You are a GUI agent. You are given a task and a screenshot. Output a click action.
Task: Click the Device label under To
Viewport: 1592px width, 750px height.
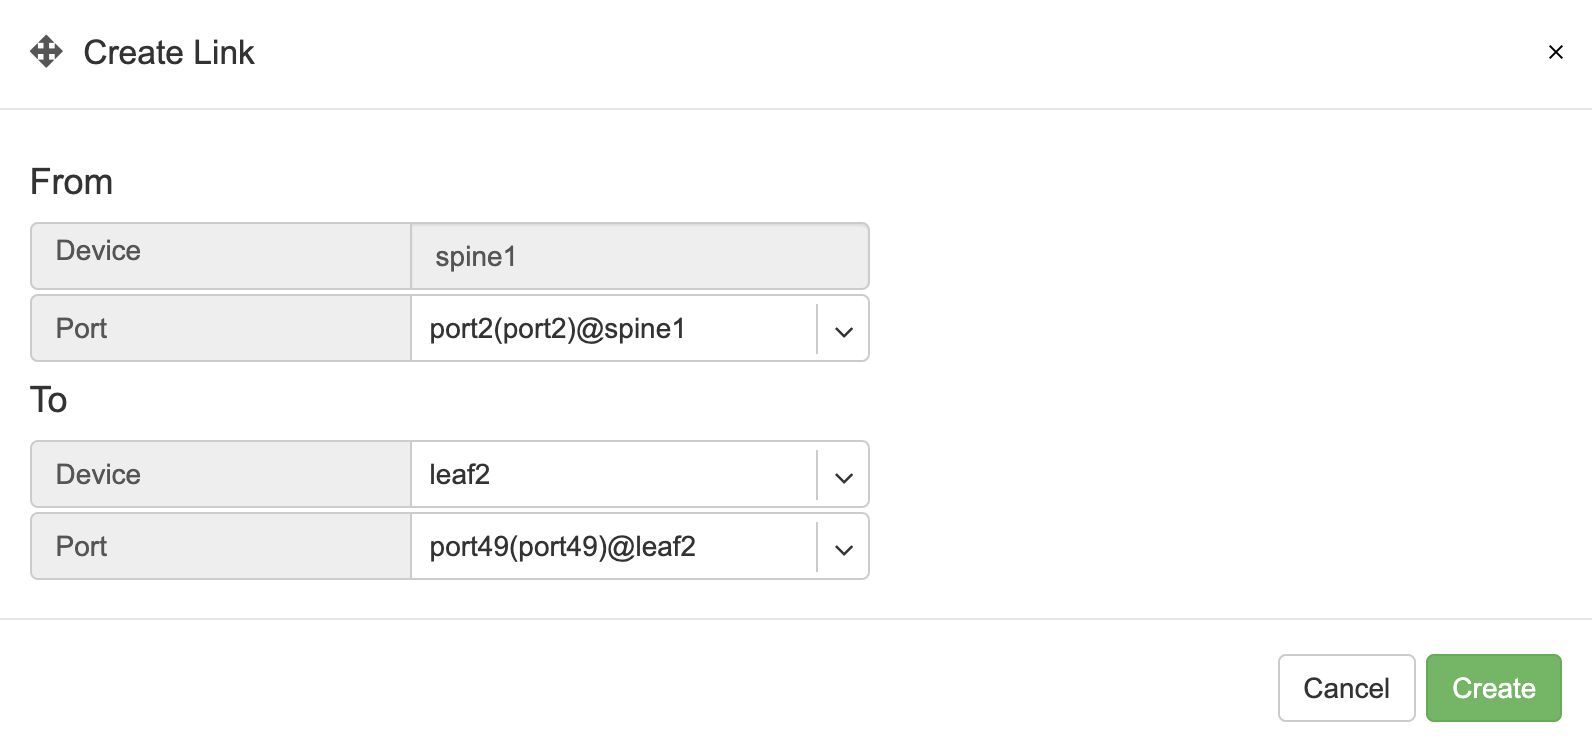(98, 475)
